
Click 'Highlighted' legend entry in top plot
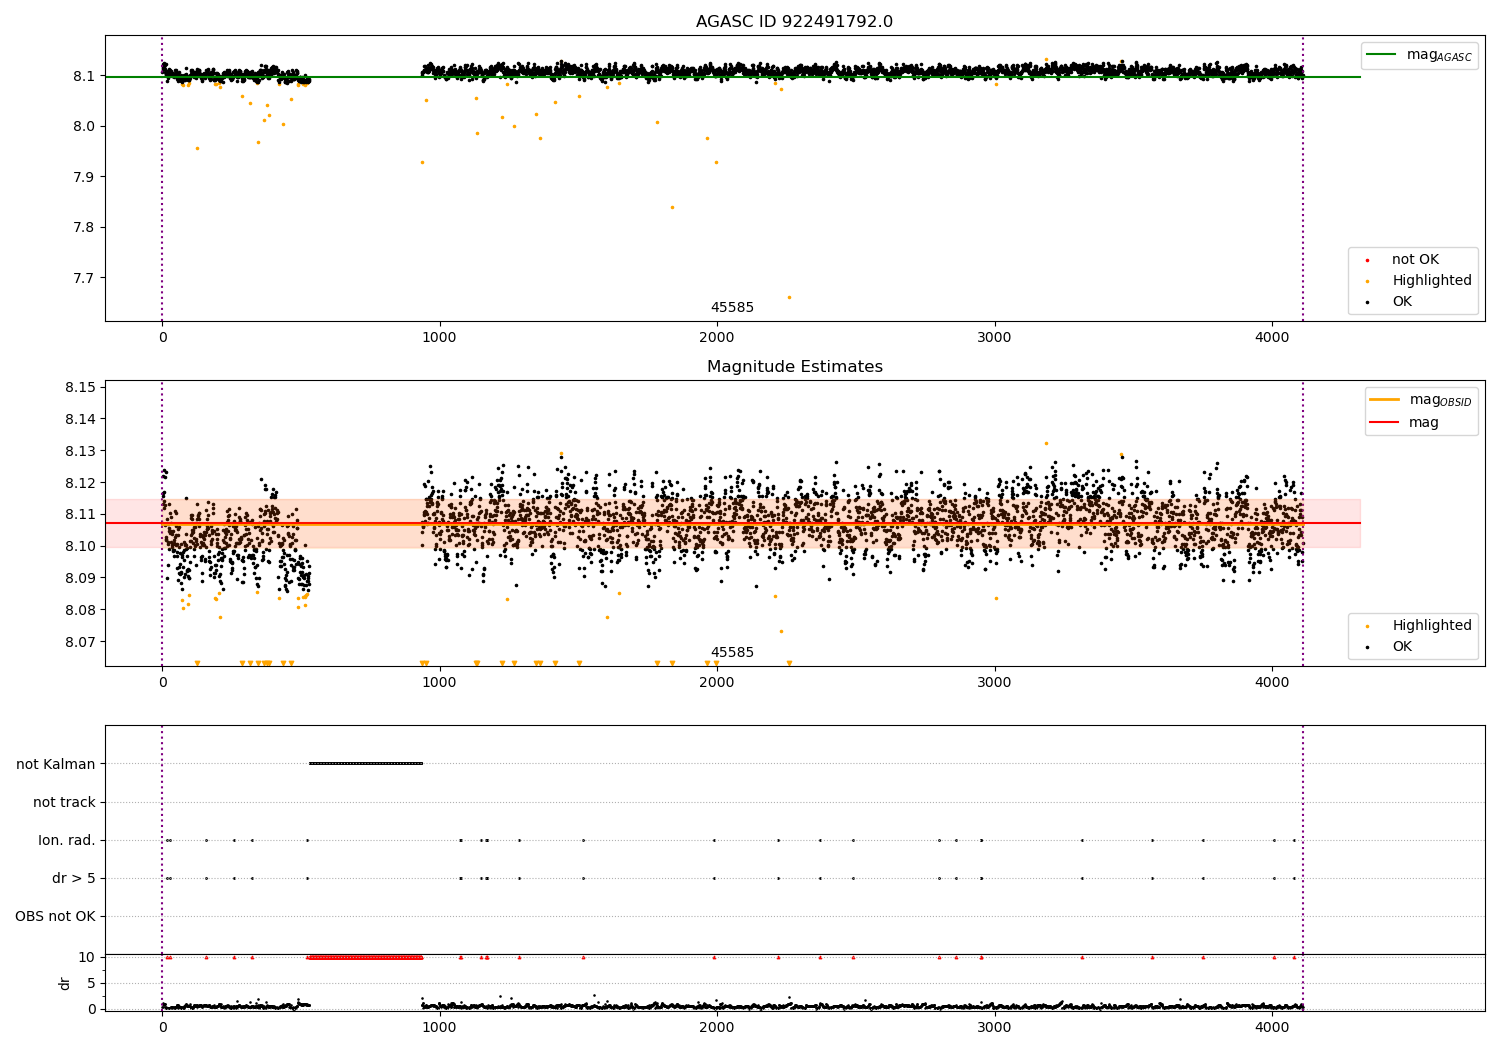(x=1431, y=281)
